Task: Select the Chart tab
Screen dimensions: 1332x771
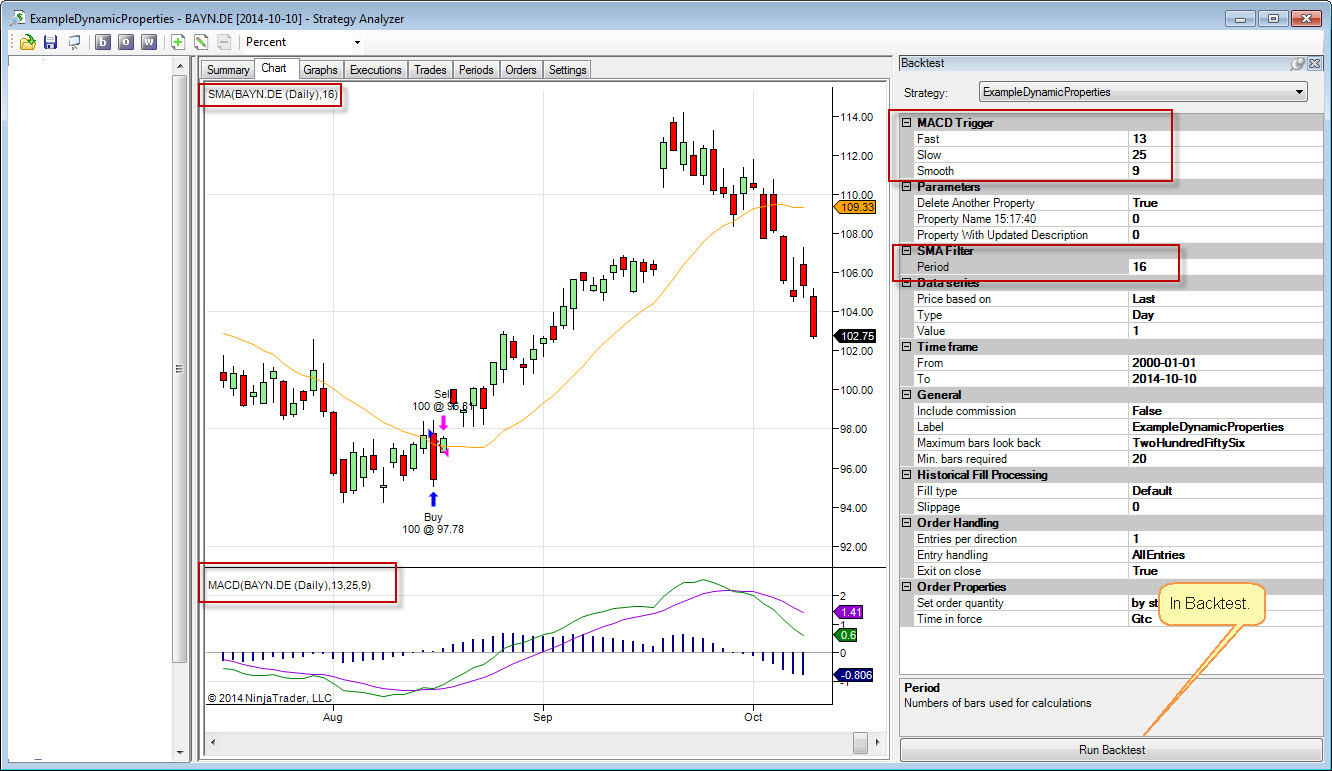Action: (274, 68)
